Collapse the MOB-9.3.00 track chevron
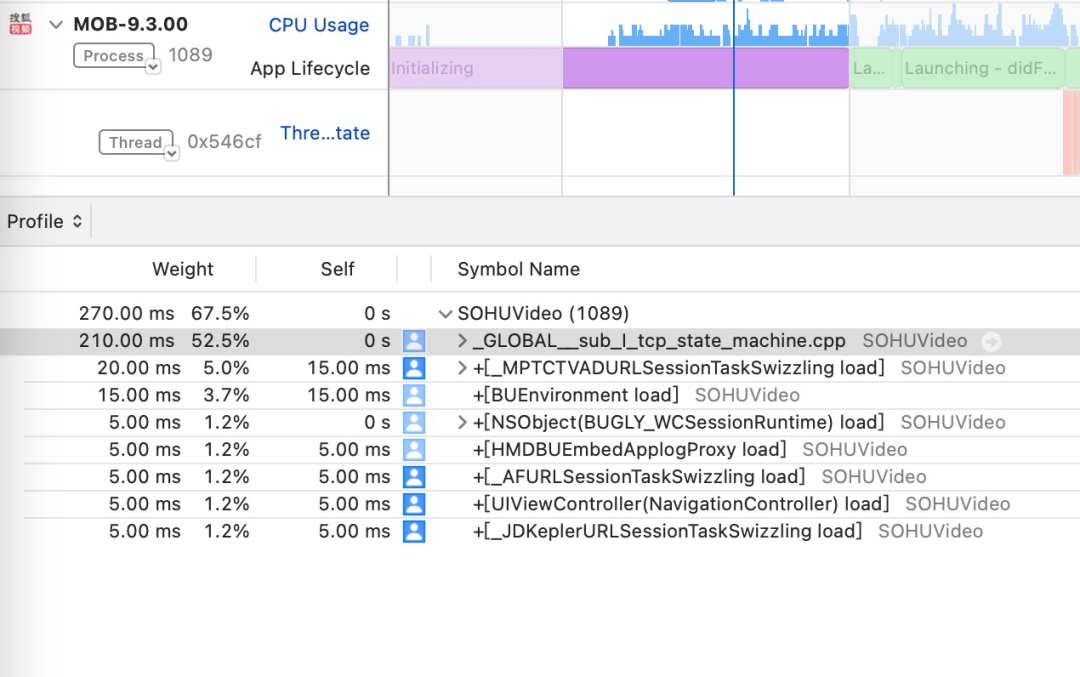Screen dimensions: 1080x677 (x=56, y=25)
